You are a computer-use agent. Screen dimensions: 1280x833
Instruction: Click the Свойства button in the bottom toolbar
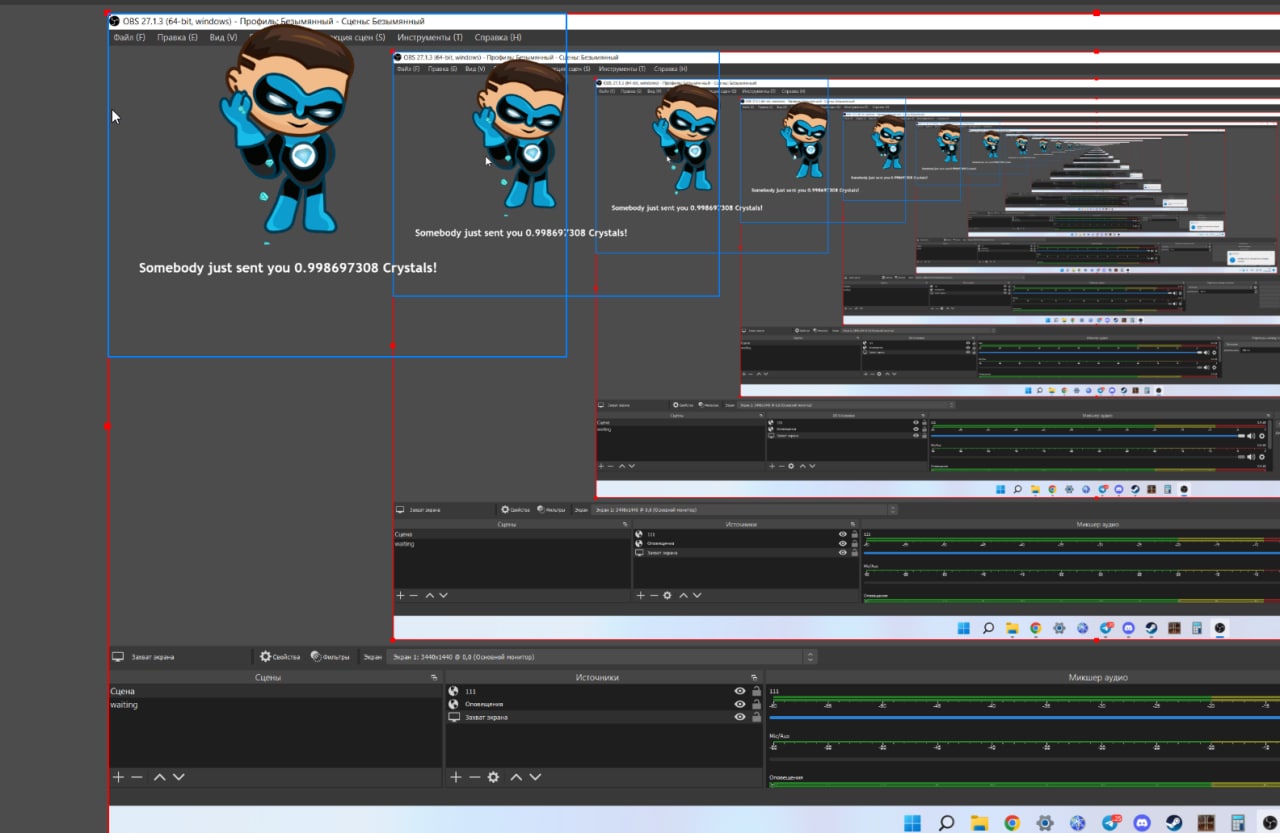(x=280, y=657)
